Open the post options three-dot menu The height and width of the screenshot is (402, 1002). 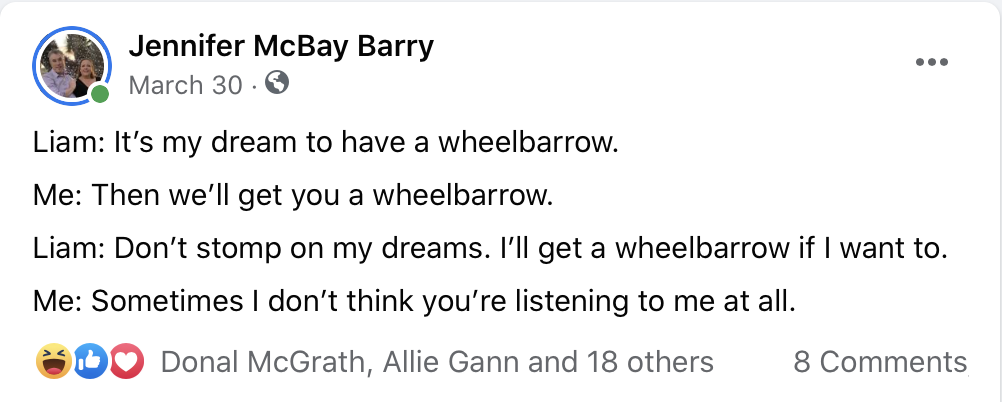pyautogui.click(x=931, y=62)
